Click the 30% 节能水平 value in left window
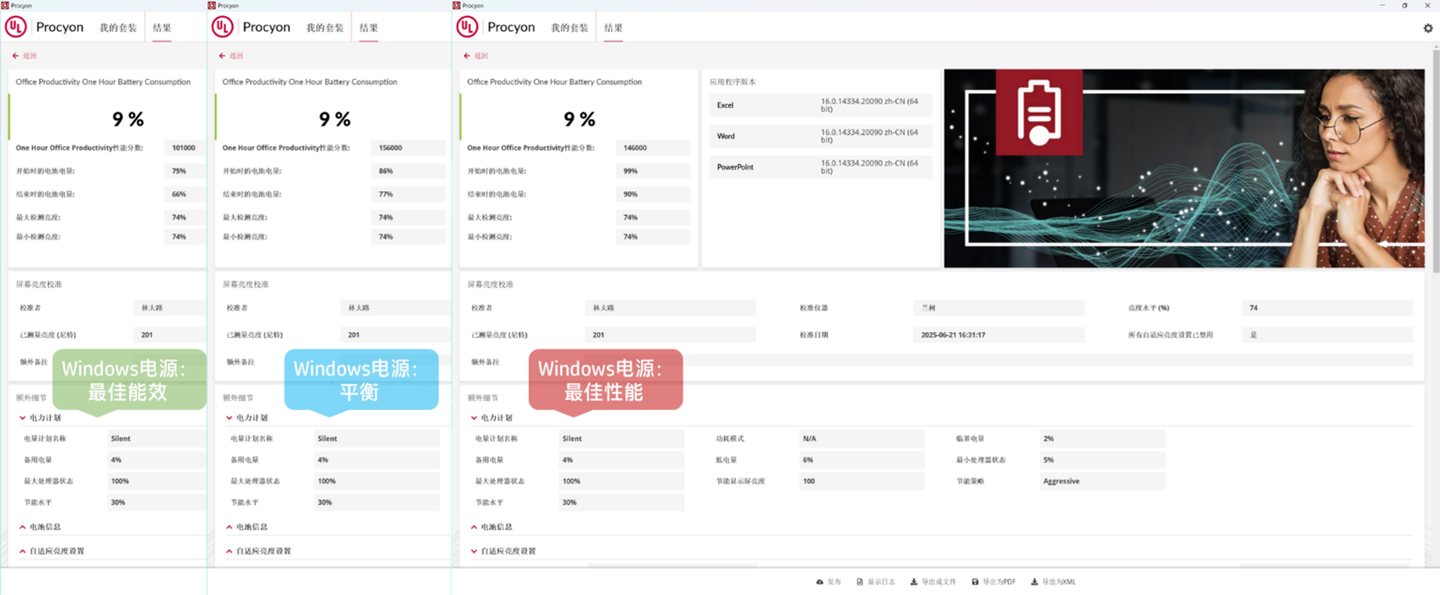This screenshot has width=1440, height=595. click(x=156, y=502)
